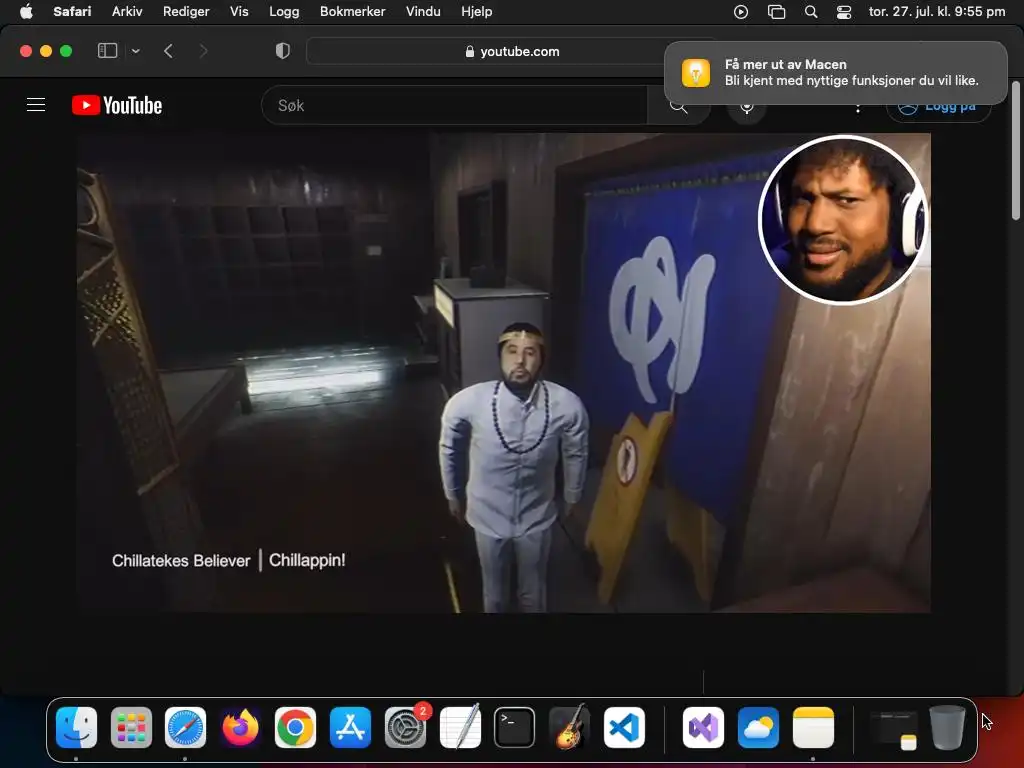Launch Firefox from the Dock

pyautogui.click(x=240, y=728)
